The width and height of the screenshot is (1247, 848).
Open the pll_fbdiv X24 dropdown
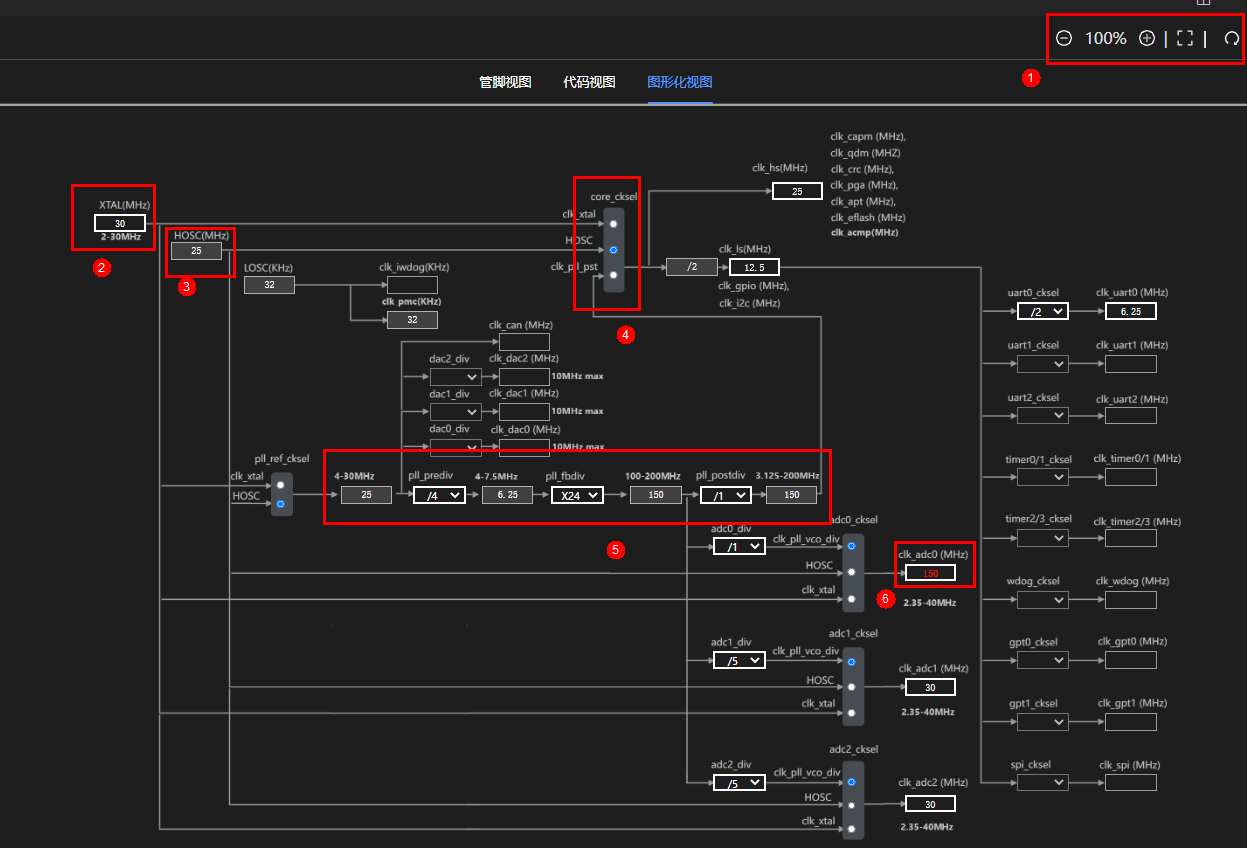(577, 495)
